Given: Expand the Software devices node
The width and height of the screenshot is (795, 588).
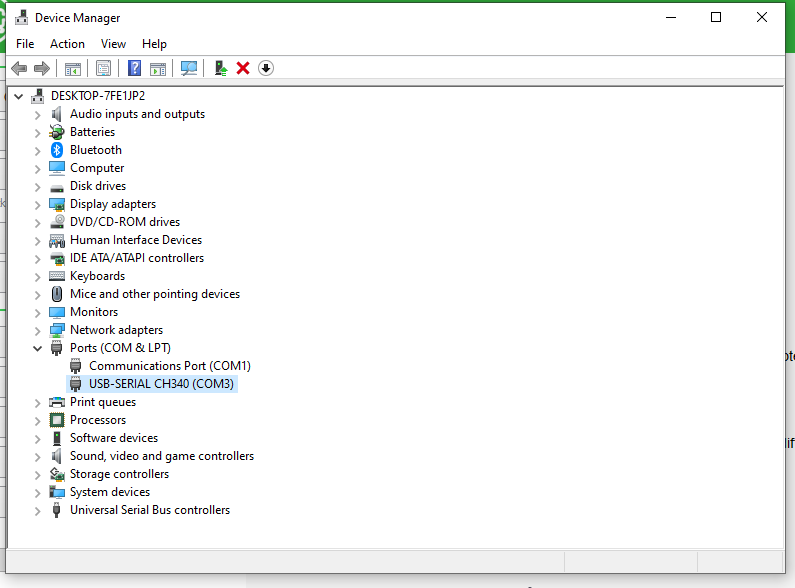Looking at the screenshot, I should [x=38, y=438].
